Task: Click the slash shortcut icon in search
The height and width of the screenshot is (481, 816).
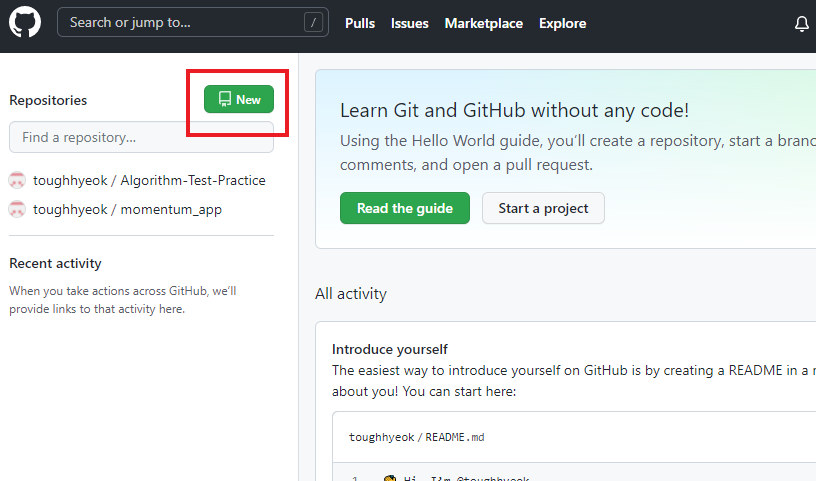Action: [313, 22]
